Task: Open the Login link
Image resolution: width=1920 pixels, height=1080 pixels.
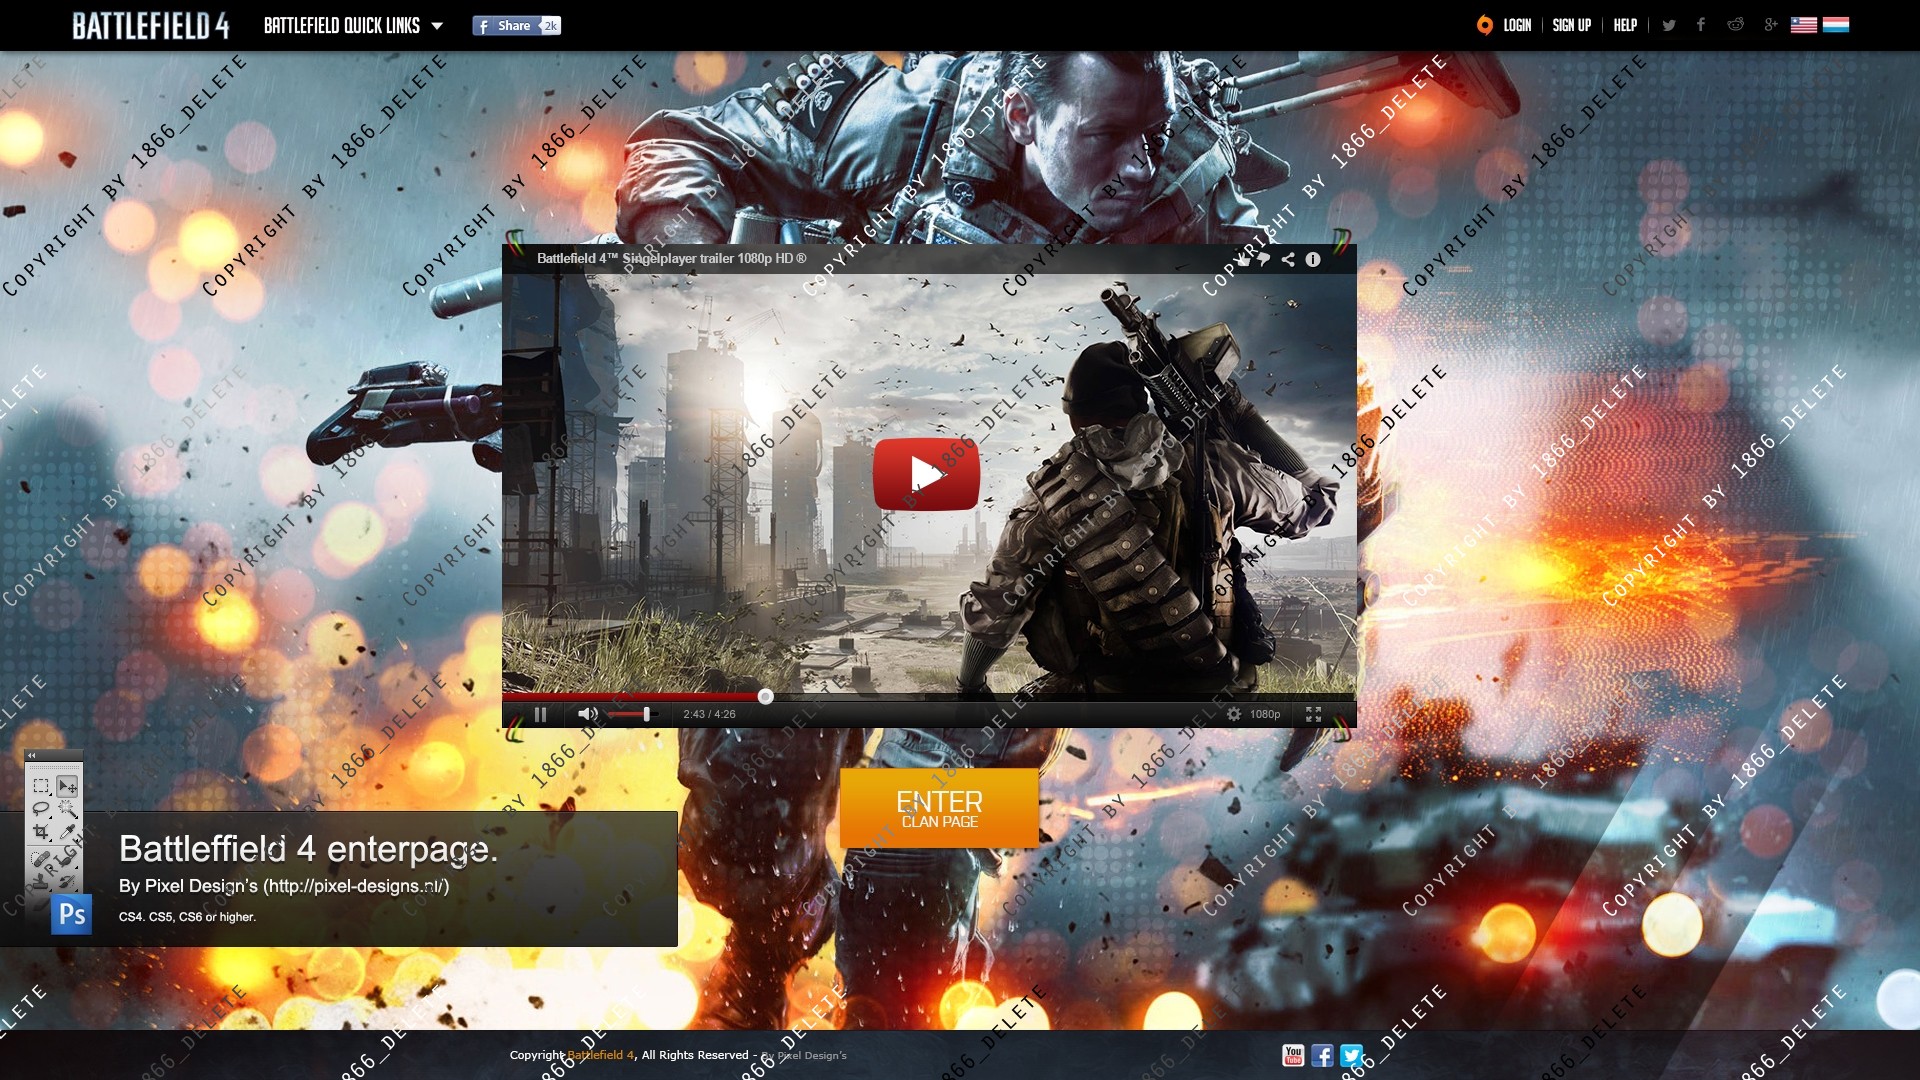Action: tap(1517, 25)
